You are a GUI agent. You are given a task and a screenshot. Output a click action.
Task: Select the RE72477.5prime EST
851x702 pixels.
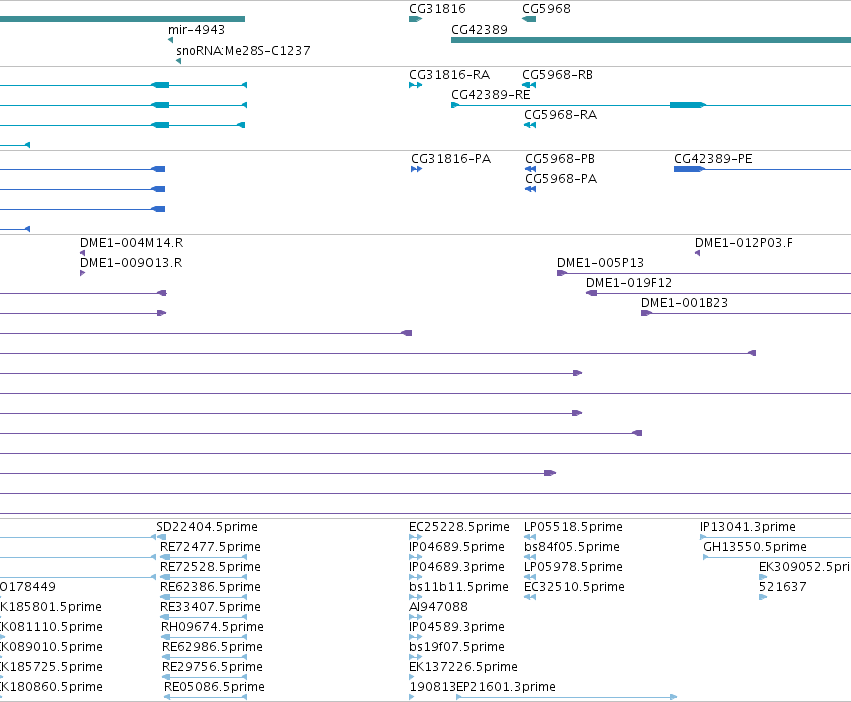[x=209, y=547]
